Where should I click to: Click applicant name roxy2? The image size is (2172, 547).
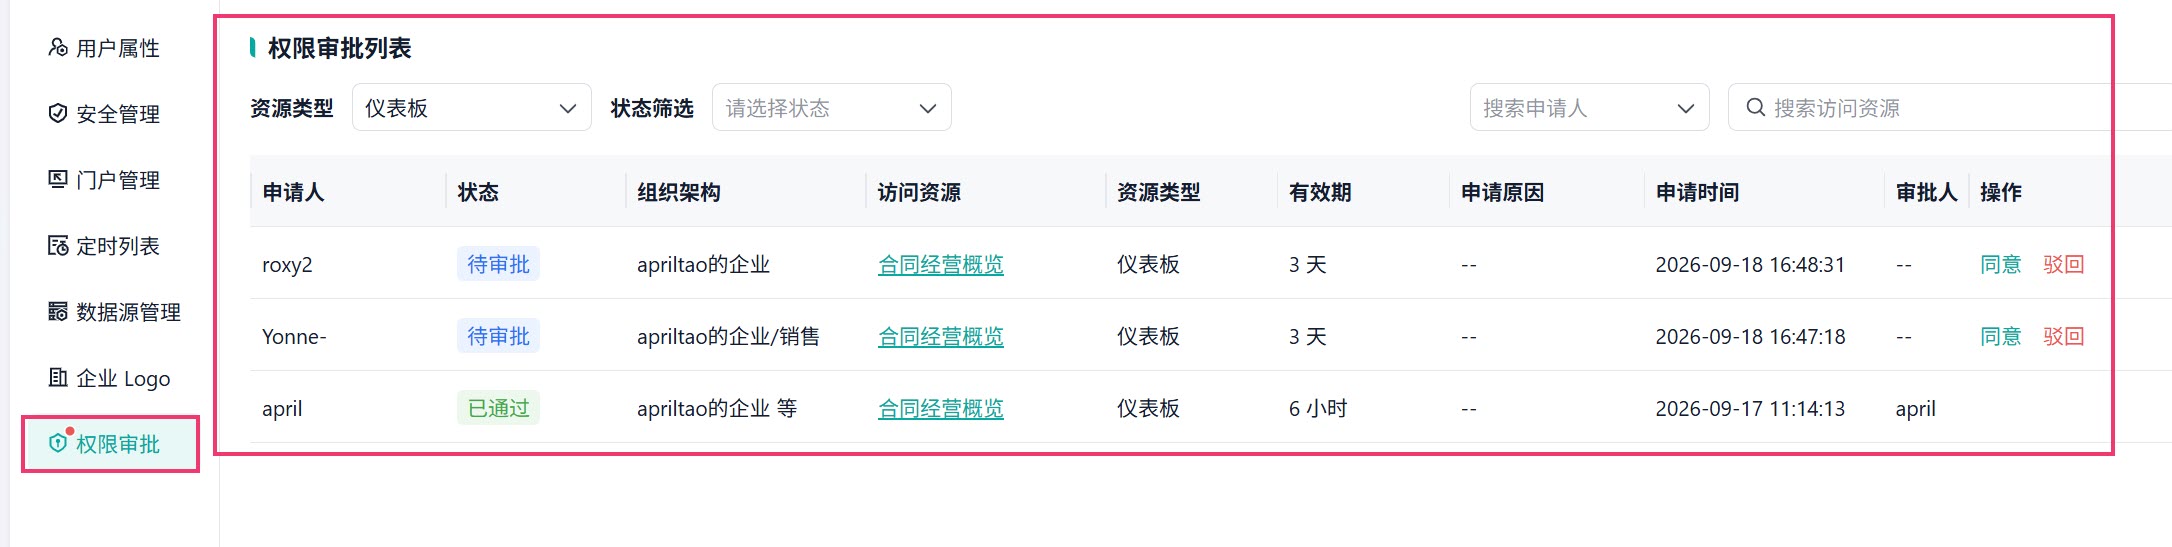pos(287,265)
